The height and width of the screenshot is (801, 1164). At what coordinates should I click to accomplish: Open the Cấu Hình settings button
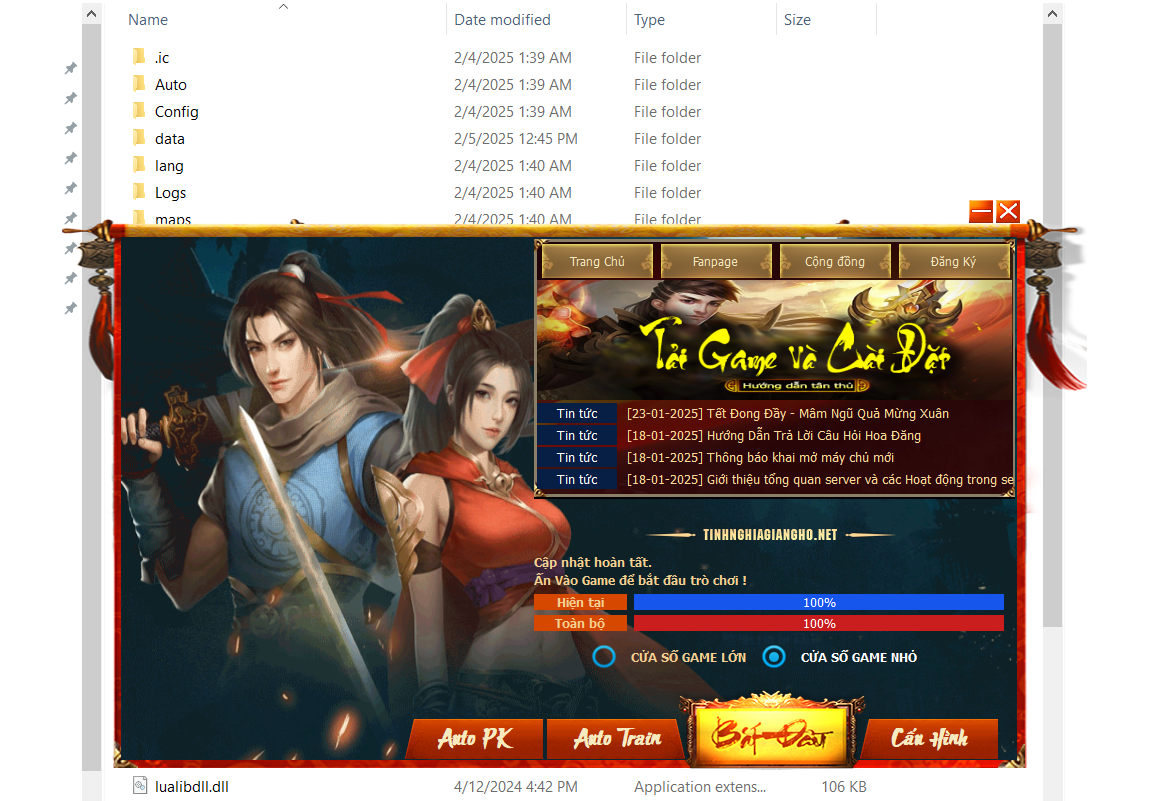click(x=929, y=739)
